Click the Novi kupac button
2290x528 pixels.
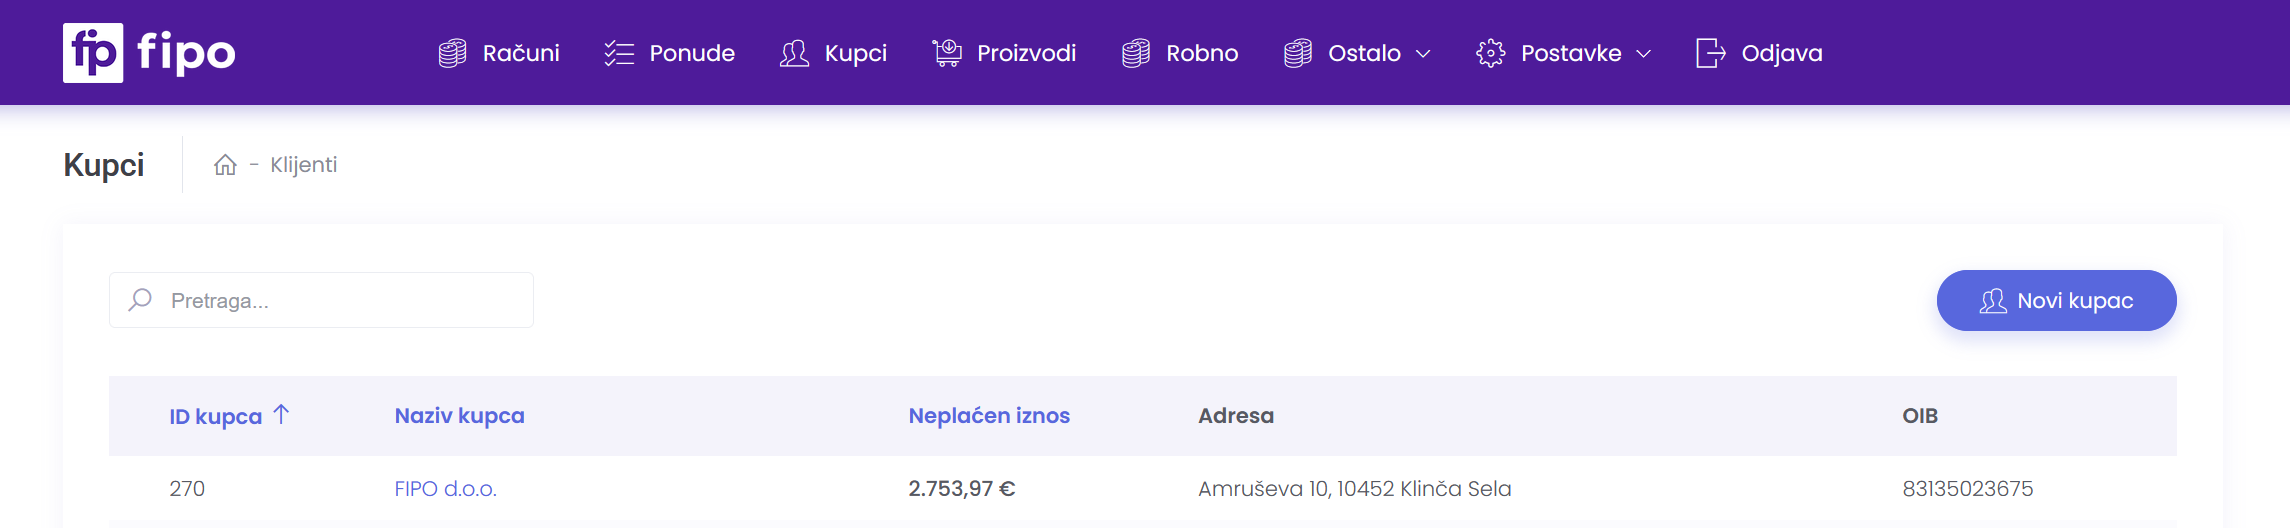(2056, 300)
